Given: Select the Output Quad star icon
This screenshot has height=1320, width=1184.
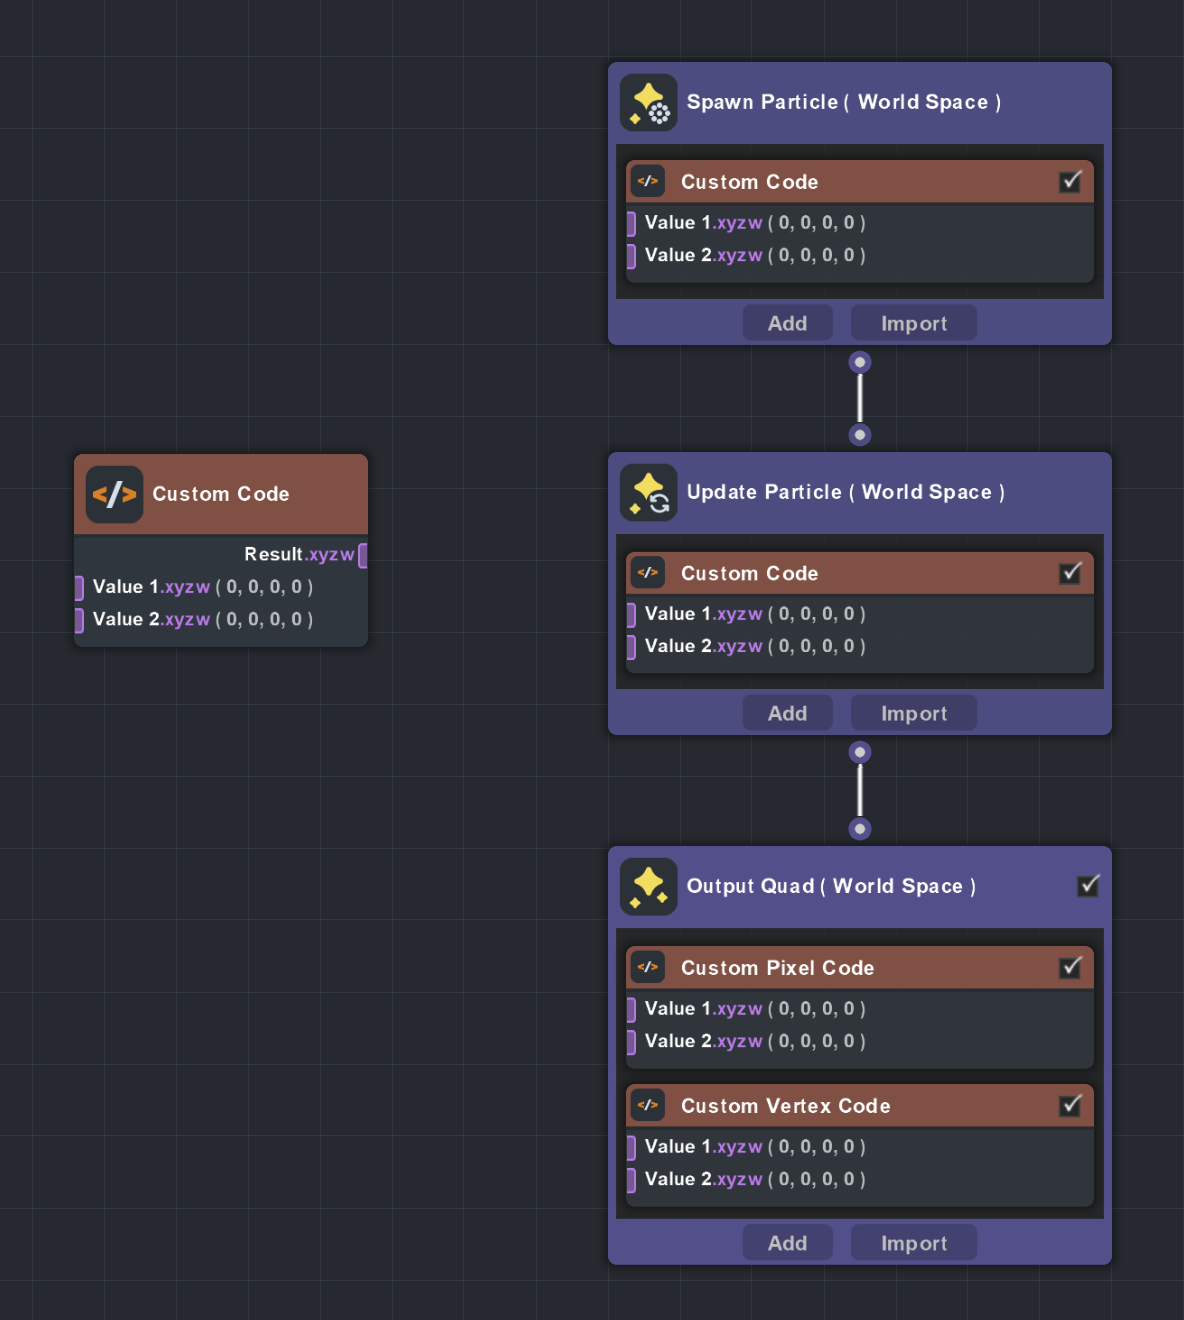Looking at the screenshot, I should tap(648, 886).
